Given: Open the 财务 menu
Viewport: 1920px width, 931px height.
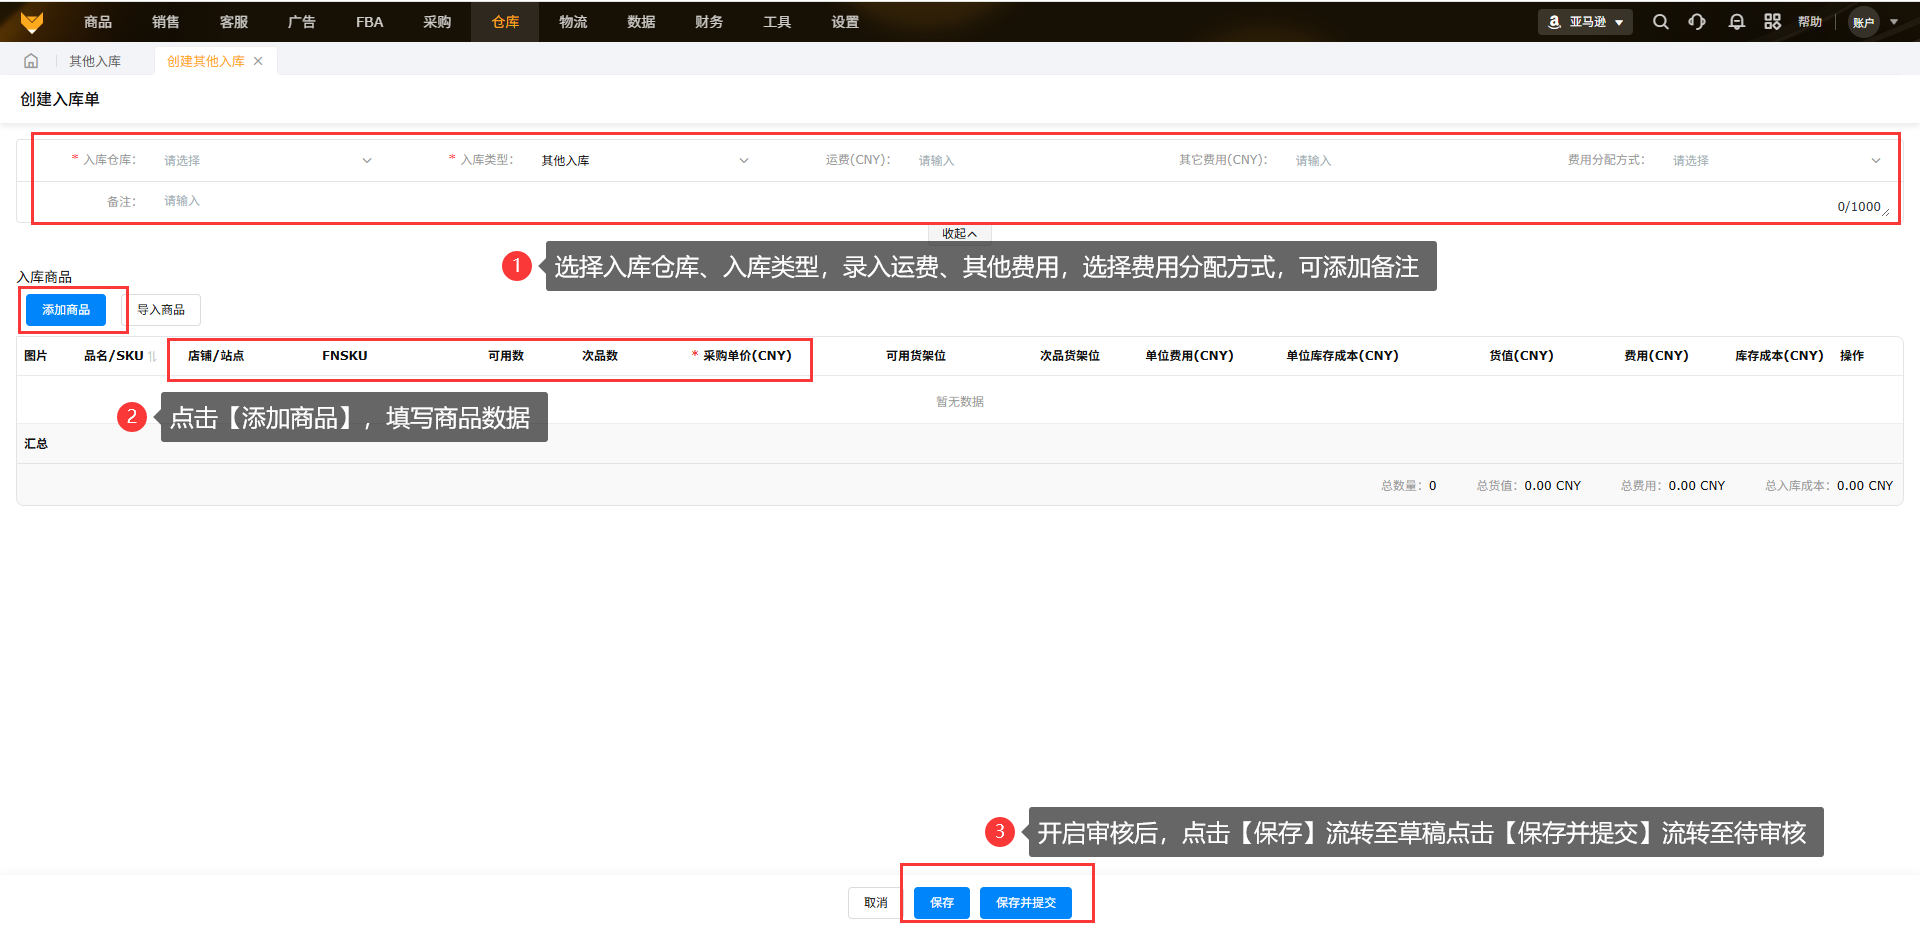Looking at the screenshot, I should [710, 22].
